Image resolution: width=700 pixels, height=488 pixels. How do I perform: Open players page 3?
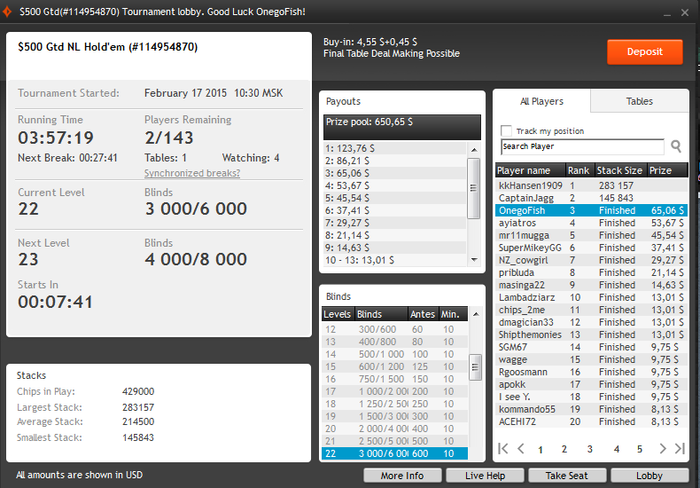(590, 449)
